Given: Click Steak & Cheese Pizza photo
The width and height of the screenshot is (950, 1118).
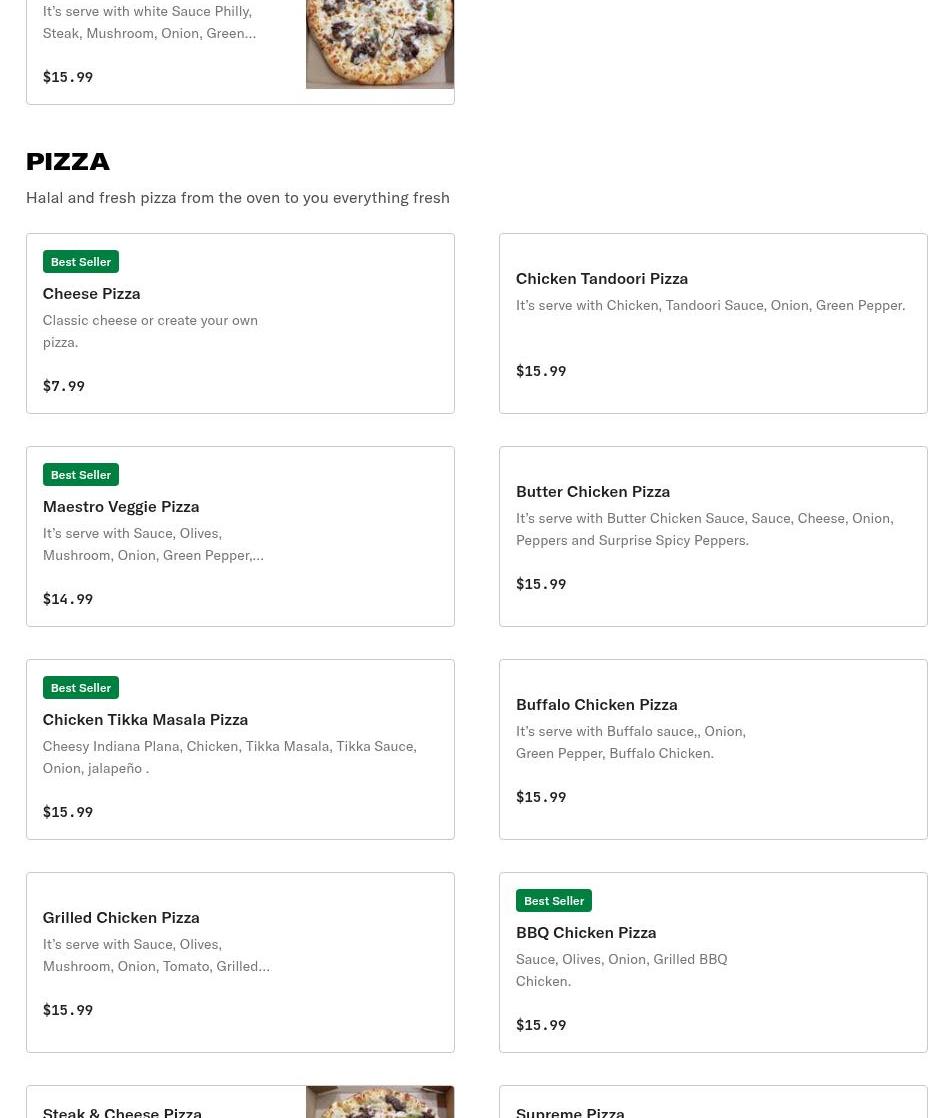Looking at the screenshot, I should [x=380, y=1102].
